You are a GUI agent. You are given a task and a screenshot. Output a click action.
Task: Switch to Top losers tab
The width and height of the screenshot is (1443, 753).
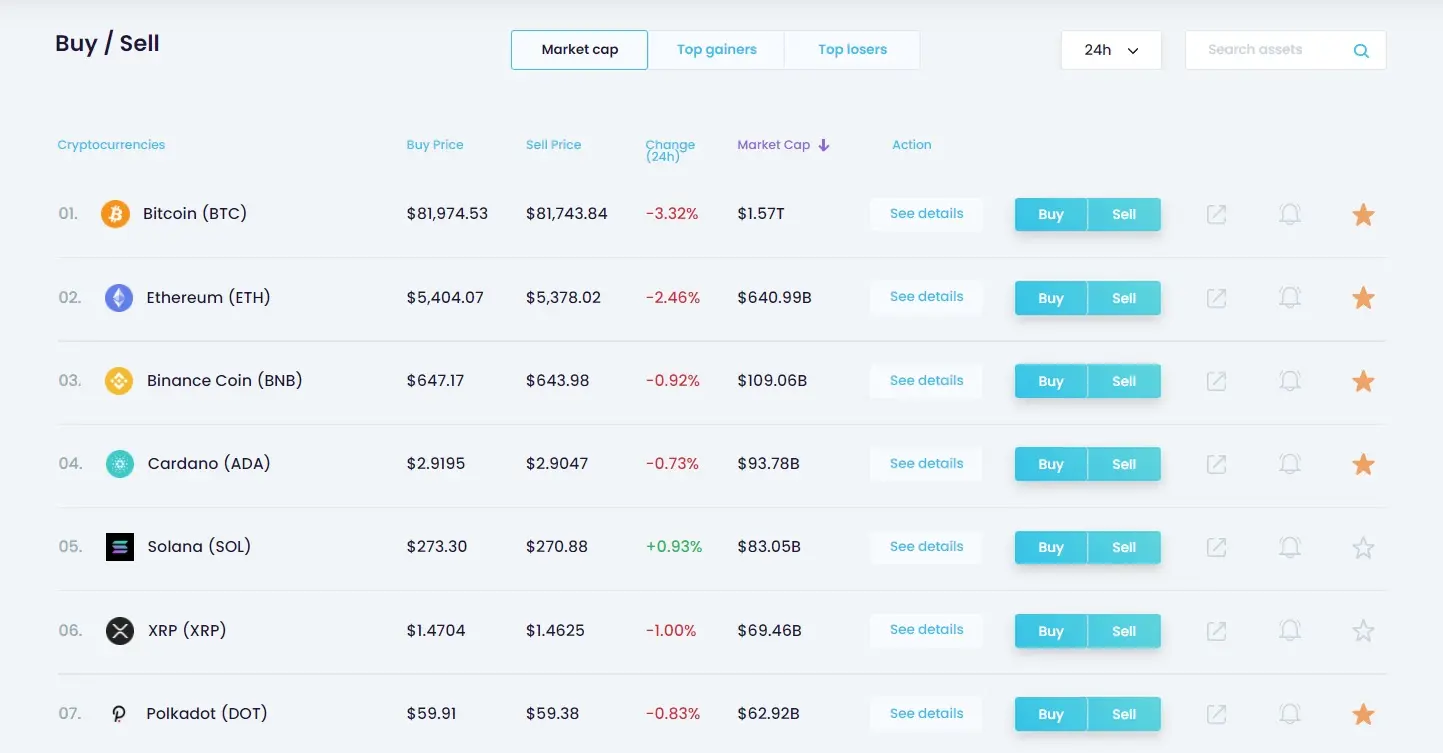tap(852, 50)
